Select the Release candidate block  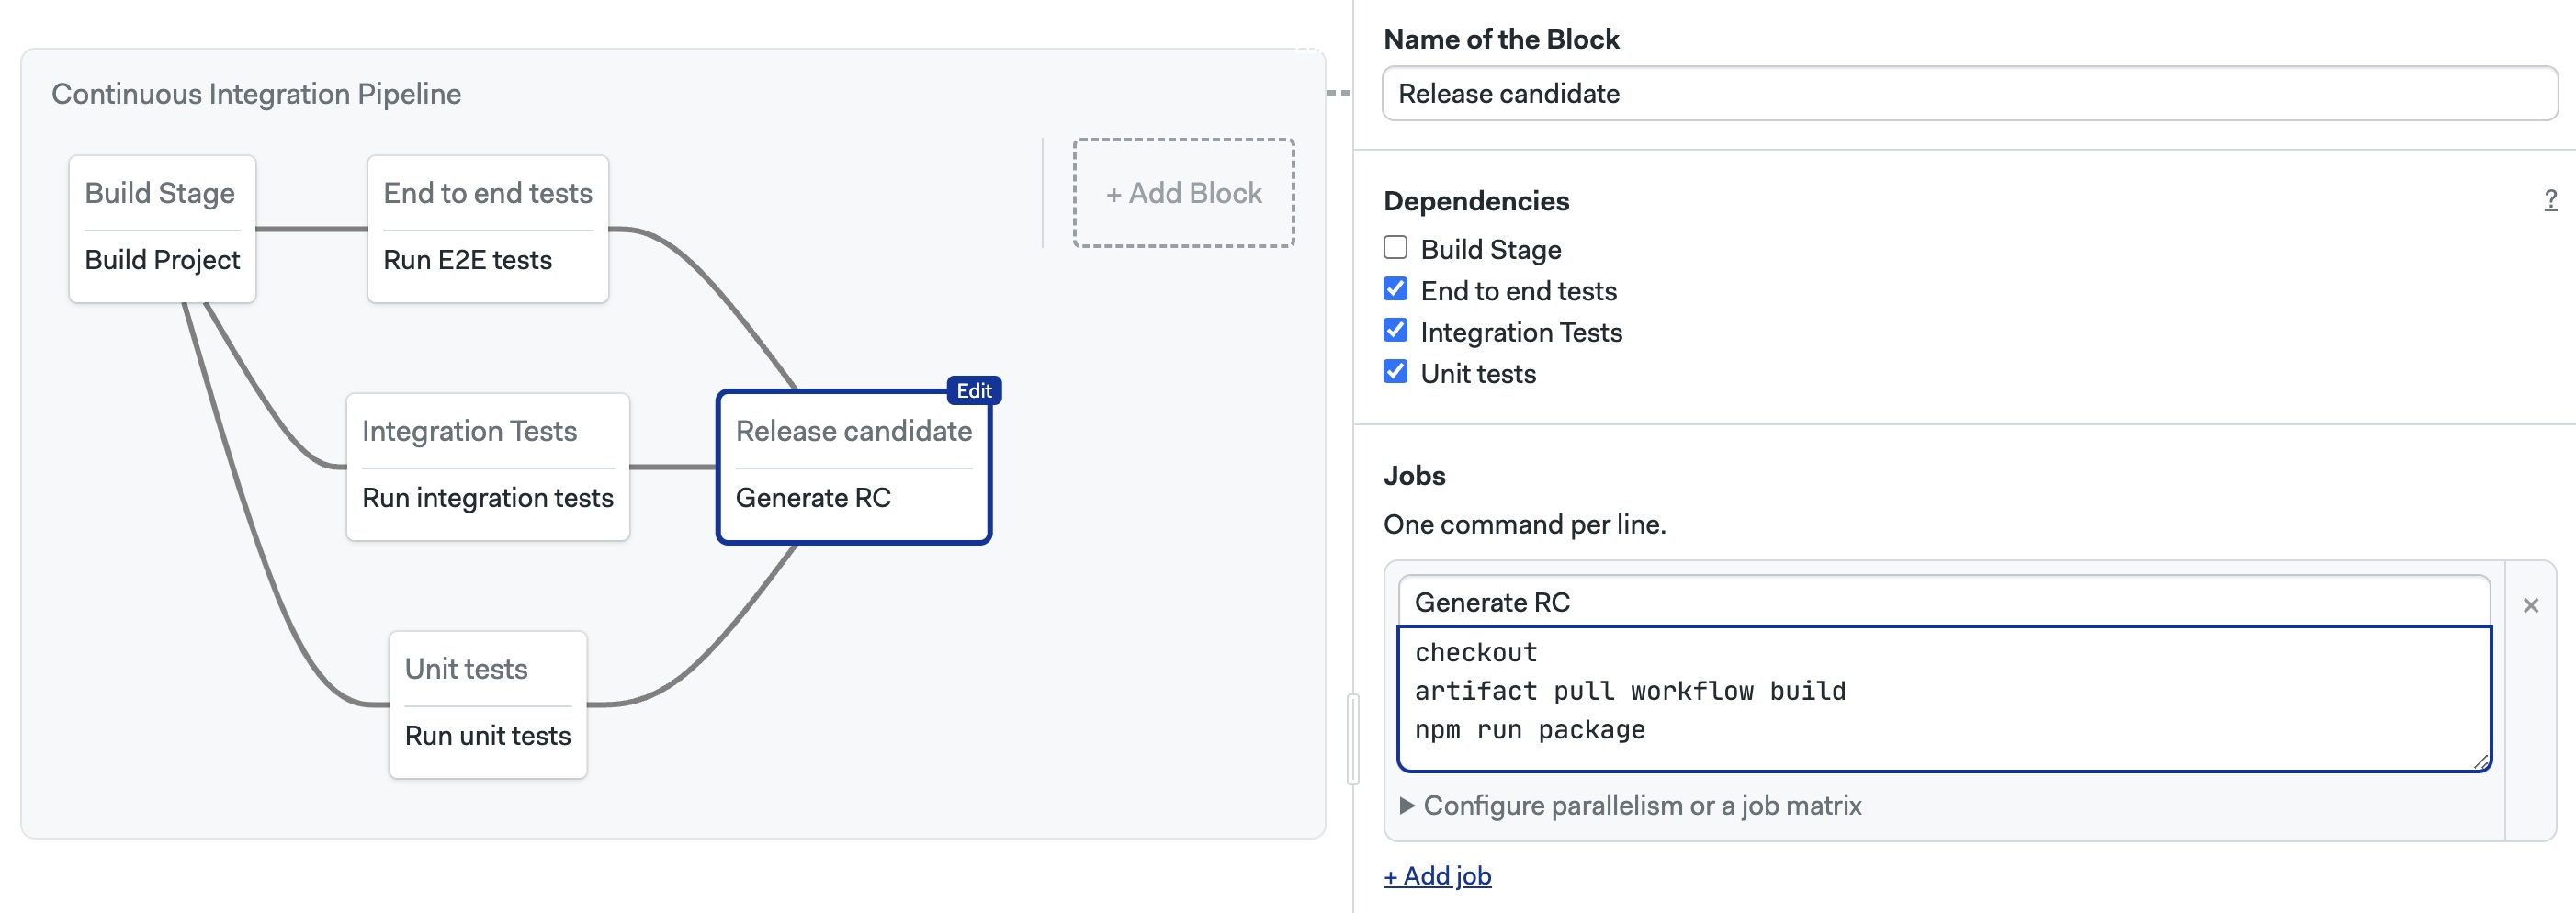click(x=853, y=431)
